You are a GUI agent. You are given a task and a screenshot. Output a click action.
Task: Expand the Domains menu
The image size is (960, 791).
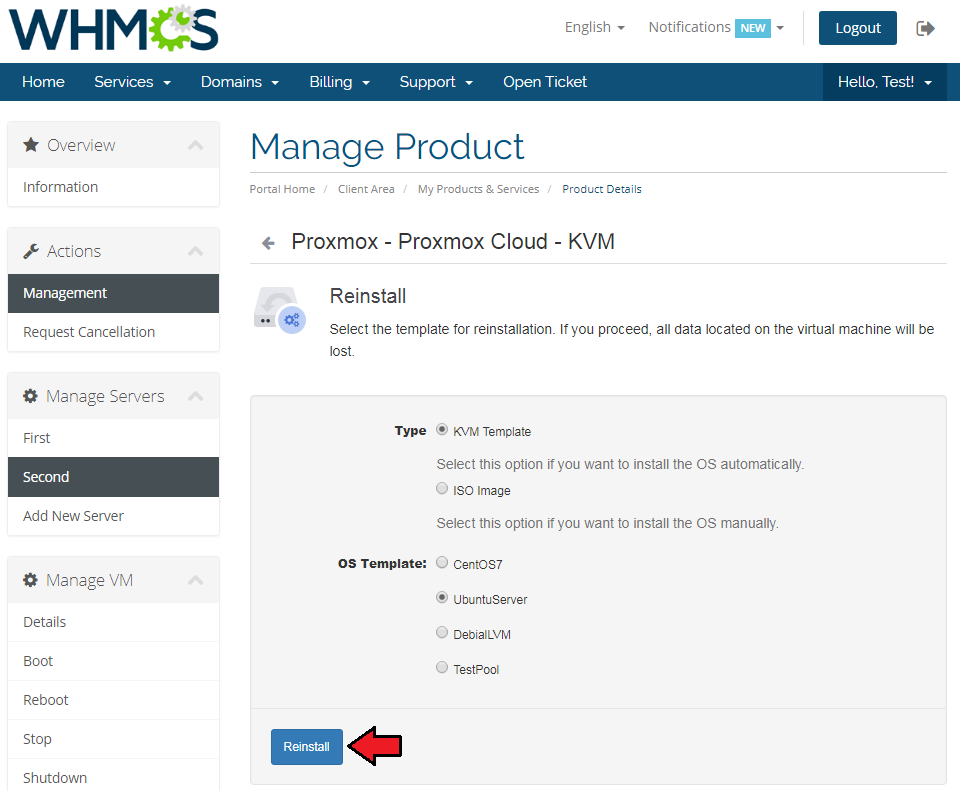[240, 82]
